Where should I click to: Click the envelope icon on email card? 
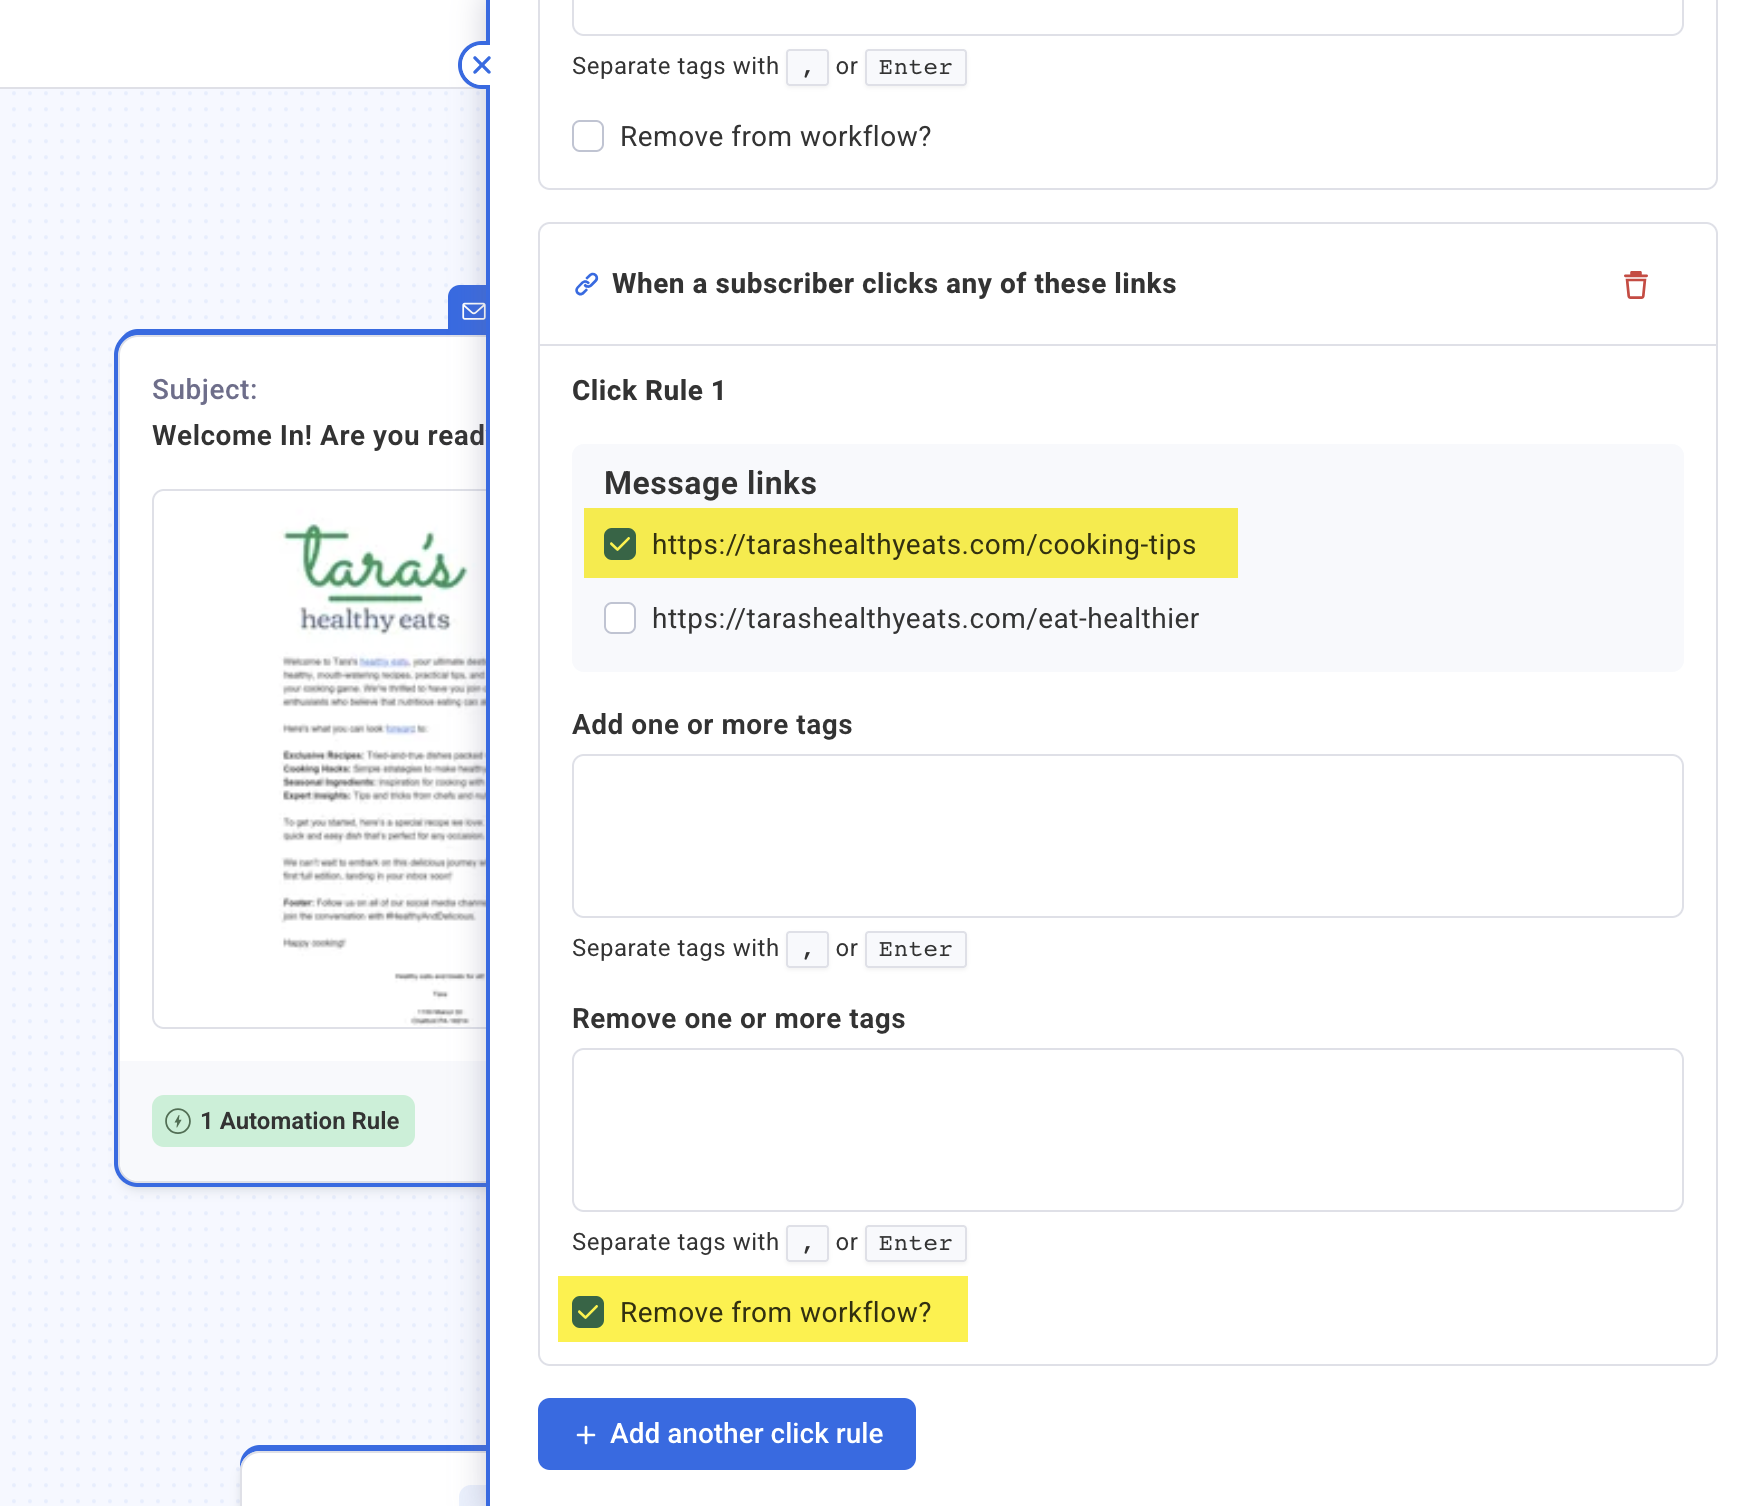point(472,311)
